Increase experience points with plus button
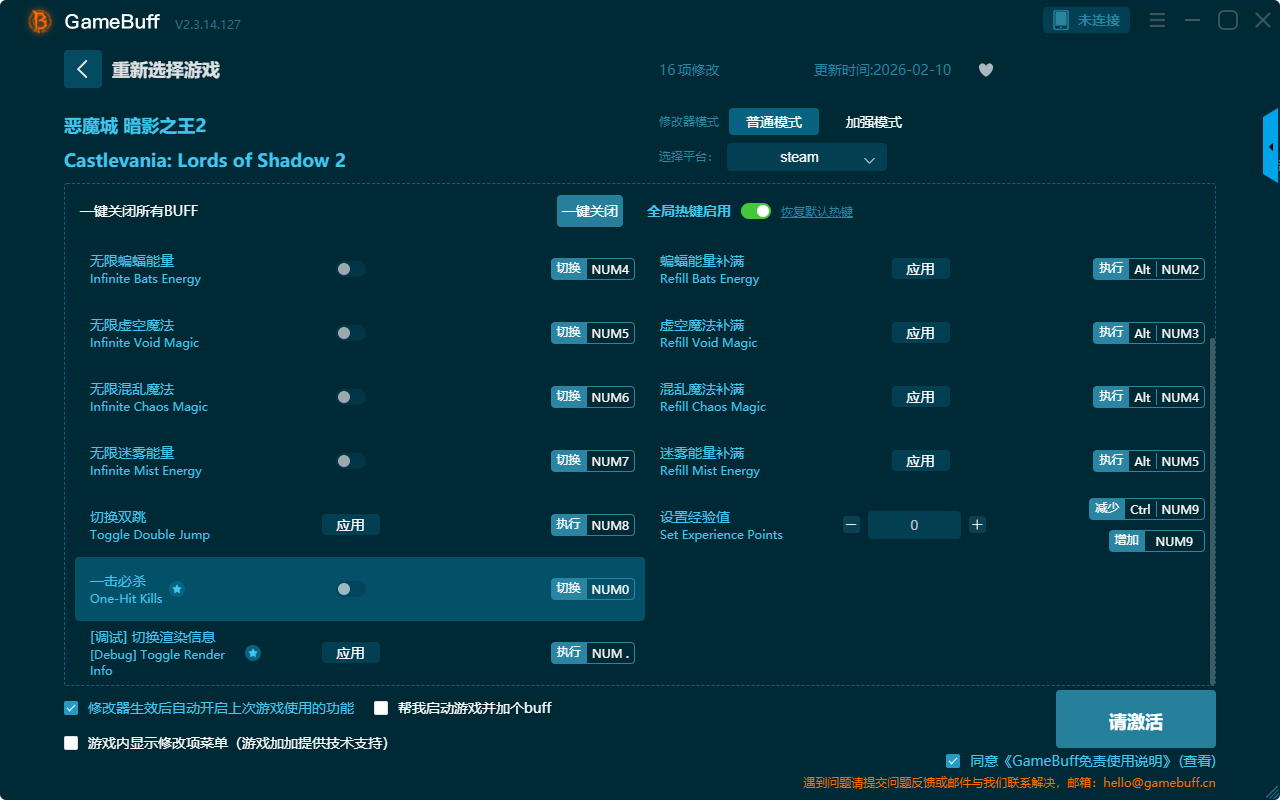This screenshot has width=1280, height=800. (977, 525)
